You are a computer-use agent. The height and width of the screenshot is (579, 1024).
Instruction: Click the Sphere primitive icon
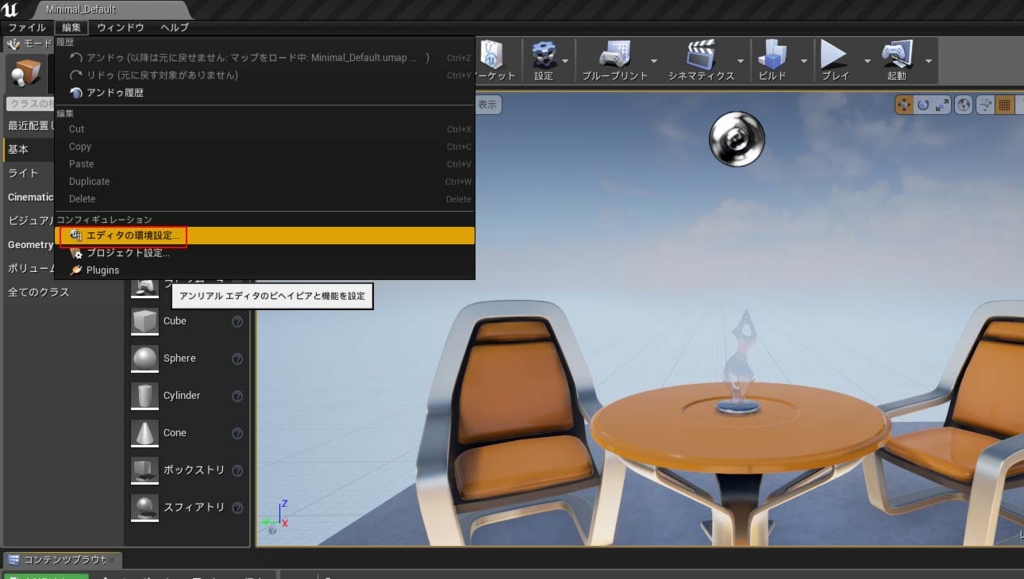(144, 358)
